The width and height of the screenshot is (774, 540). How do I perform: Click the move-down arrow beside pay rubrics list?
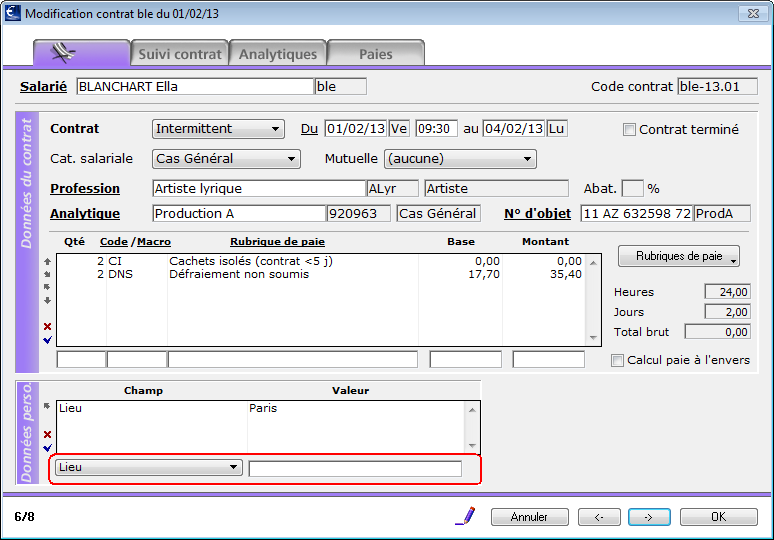point(47,300)
